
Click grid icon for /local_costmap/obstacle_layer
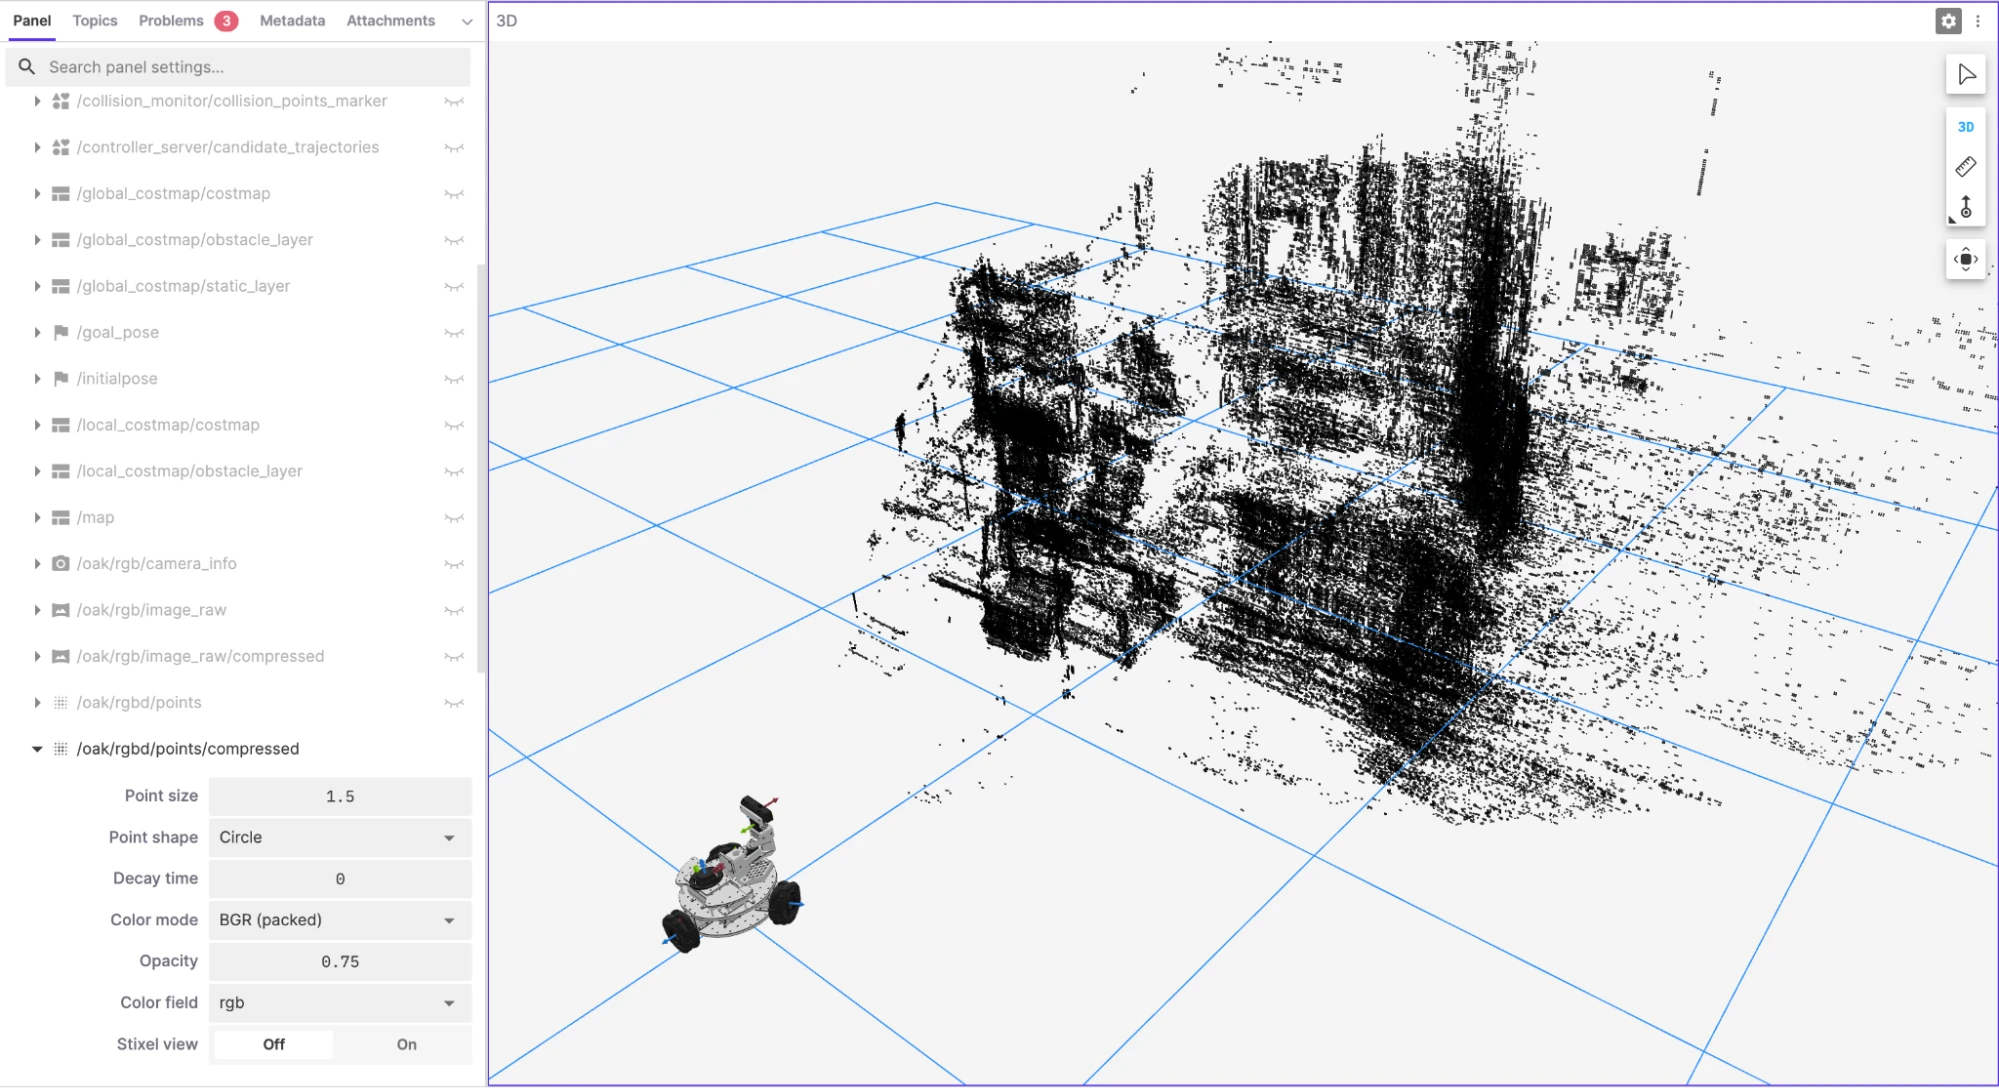(x=61, y=471)
